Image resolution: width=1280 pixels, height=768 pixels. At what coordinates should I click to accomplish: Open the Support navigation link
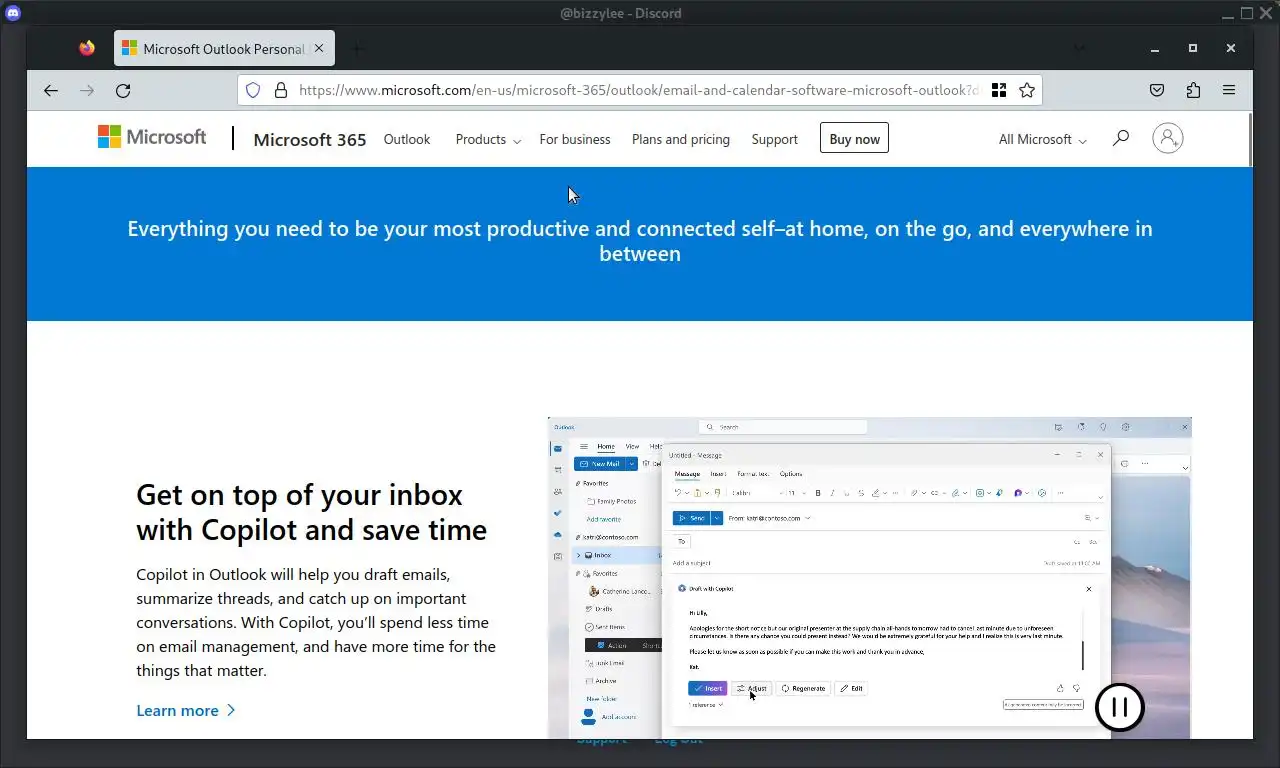[775, 139]
